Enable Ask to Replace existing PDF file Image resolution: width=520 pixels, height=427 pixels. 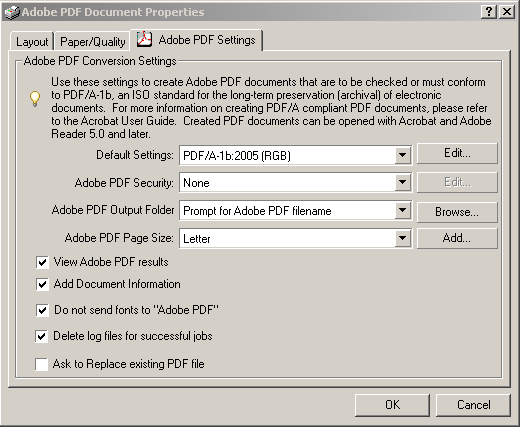[x=41, y=364]
